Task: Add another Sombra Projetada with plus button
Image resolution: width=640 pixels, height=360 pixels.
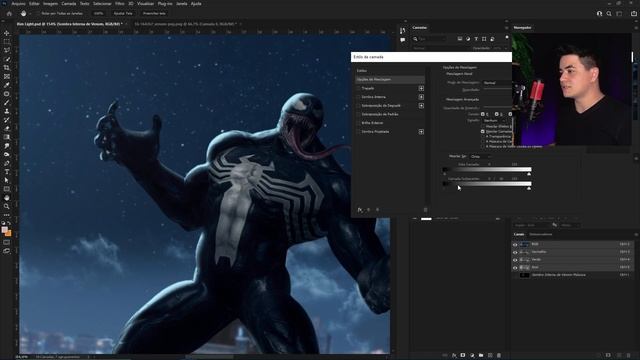Action: click(x=421, y=132)
